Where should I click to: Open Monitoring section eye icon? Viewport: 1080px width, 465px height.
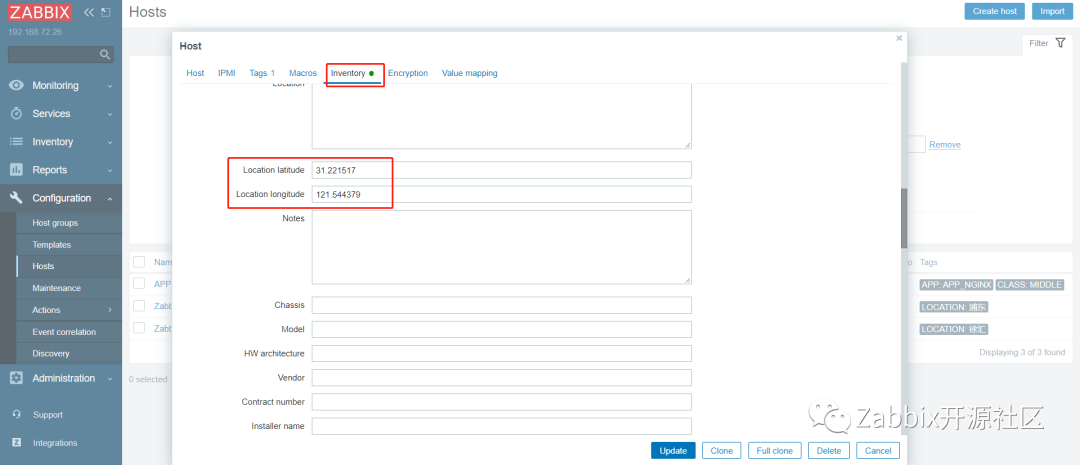(16, 86)
